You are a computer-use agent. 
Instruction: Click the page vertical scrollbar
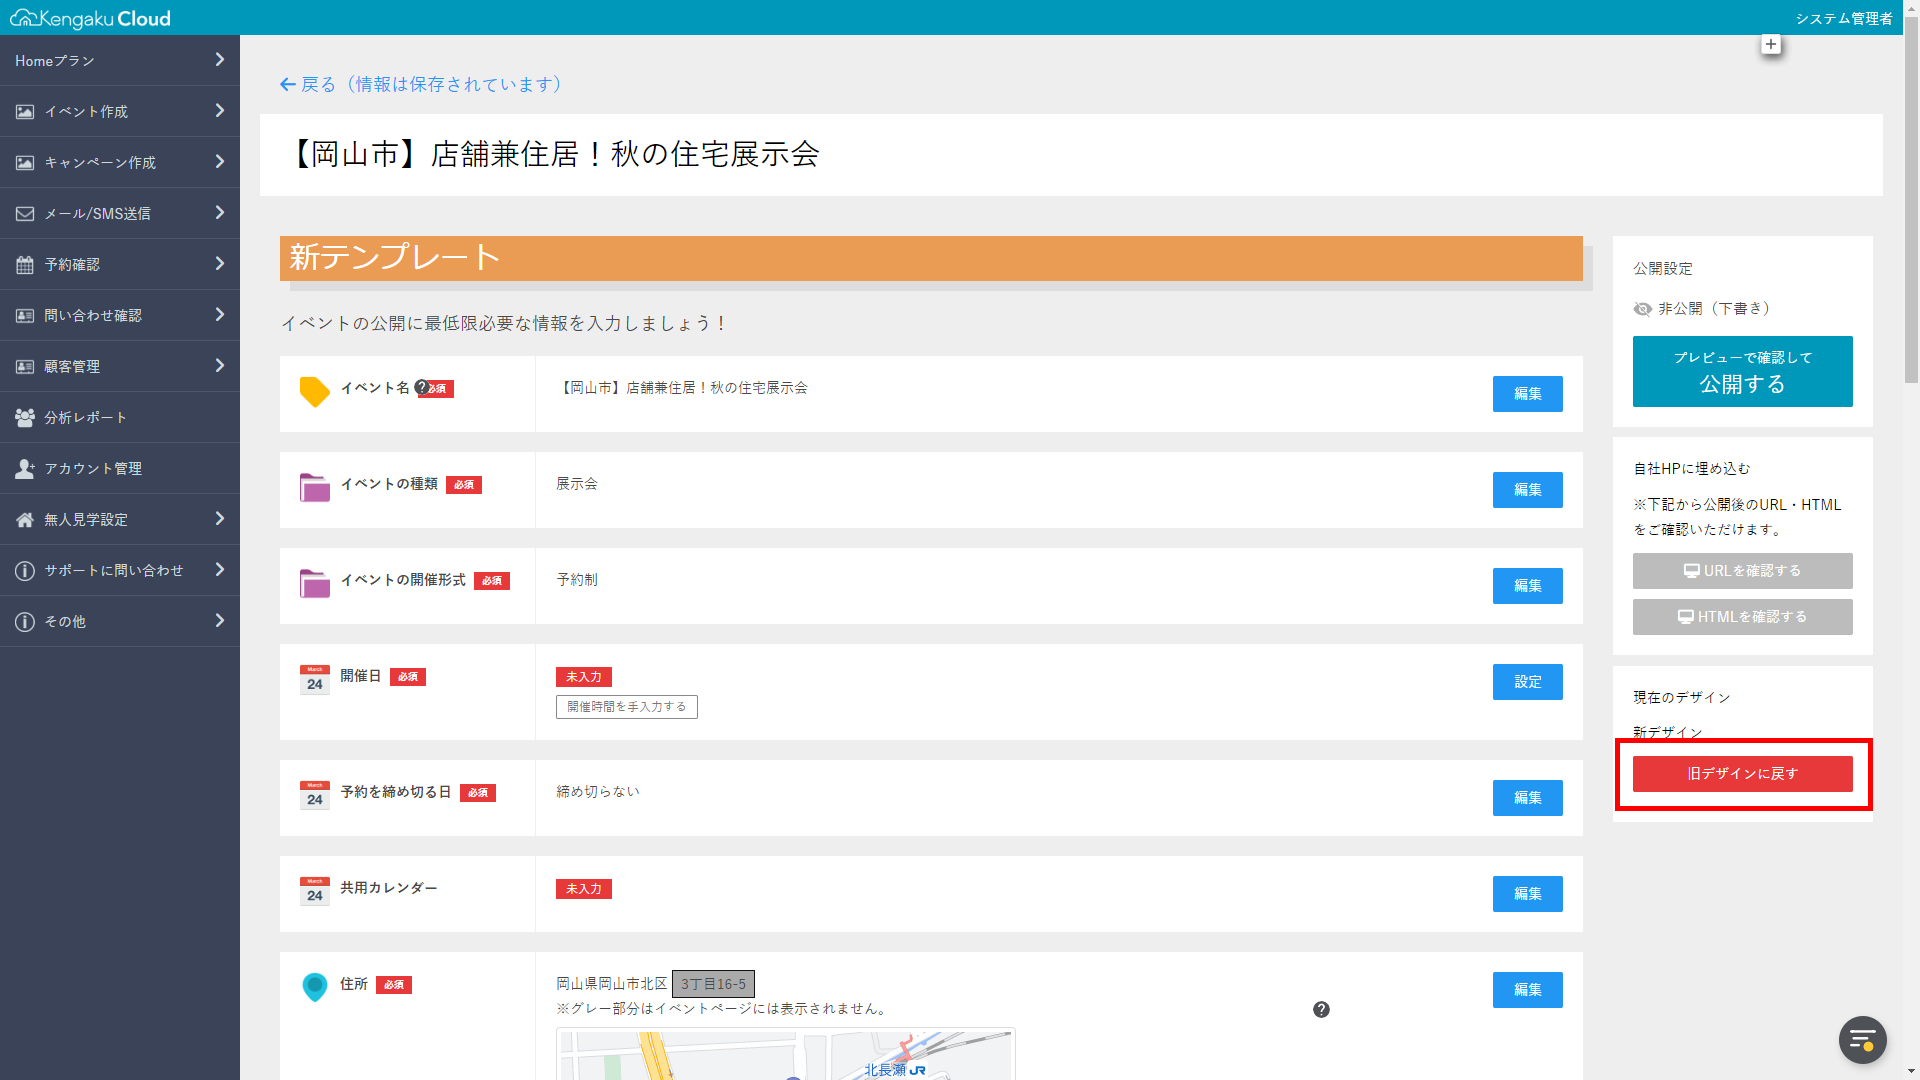click(x=1911, y=200)
